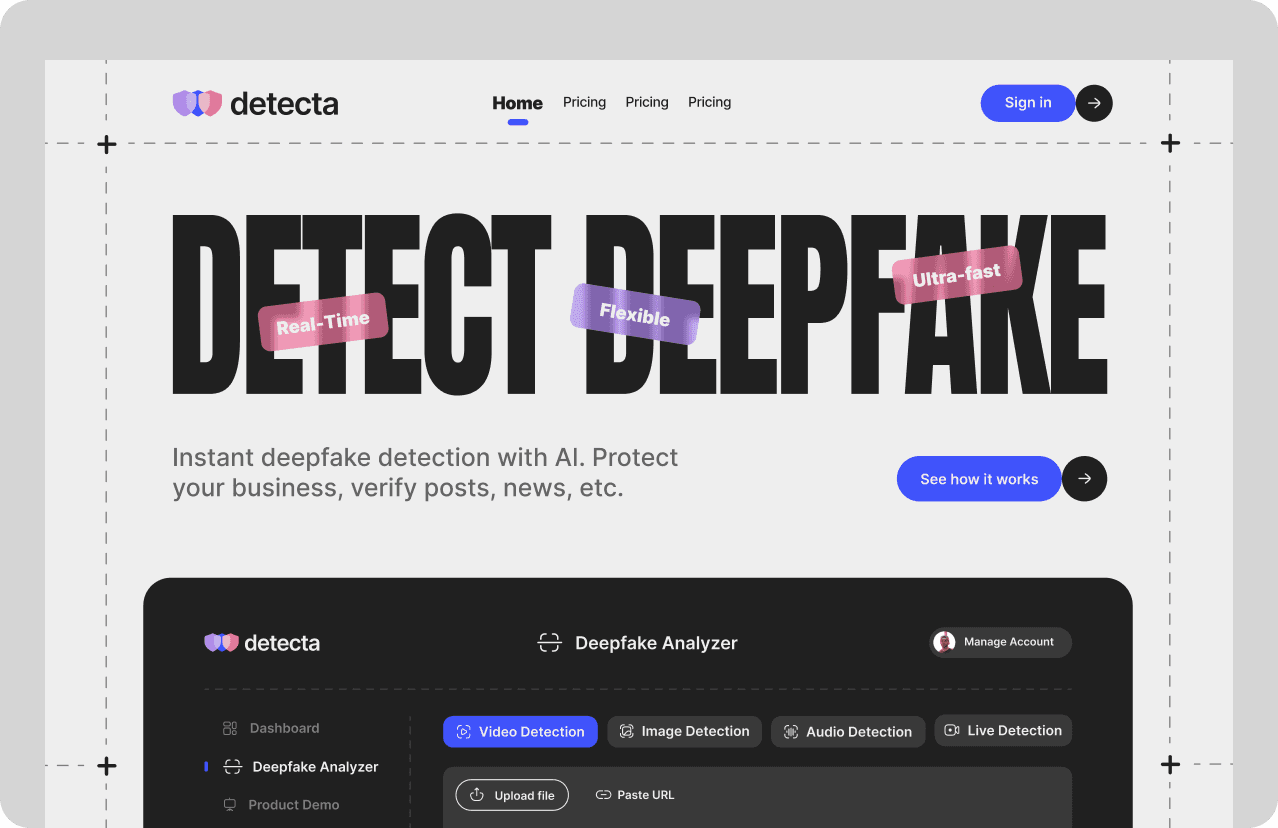Open the first Pricing link after Home
This screenshot has height=828, width=1278.
click(x=584, y=102)
